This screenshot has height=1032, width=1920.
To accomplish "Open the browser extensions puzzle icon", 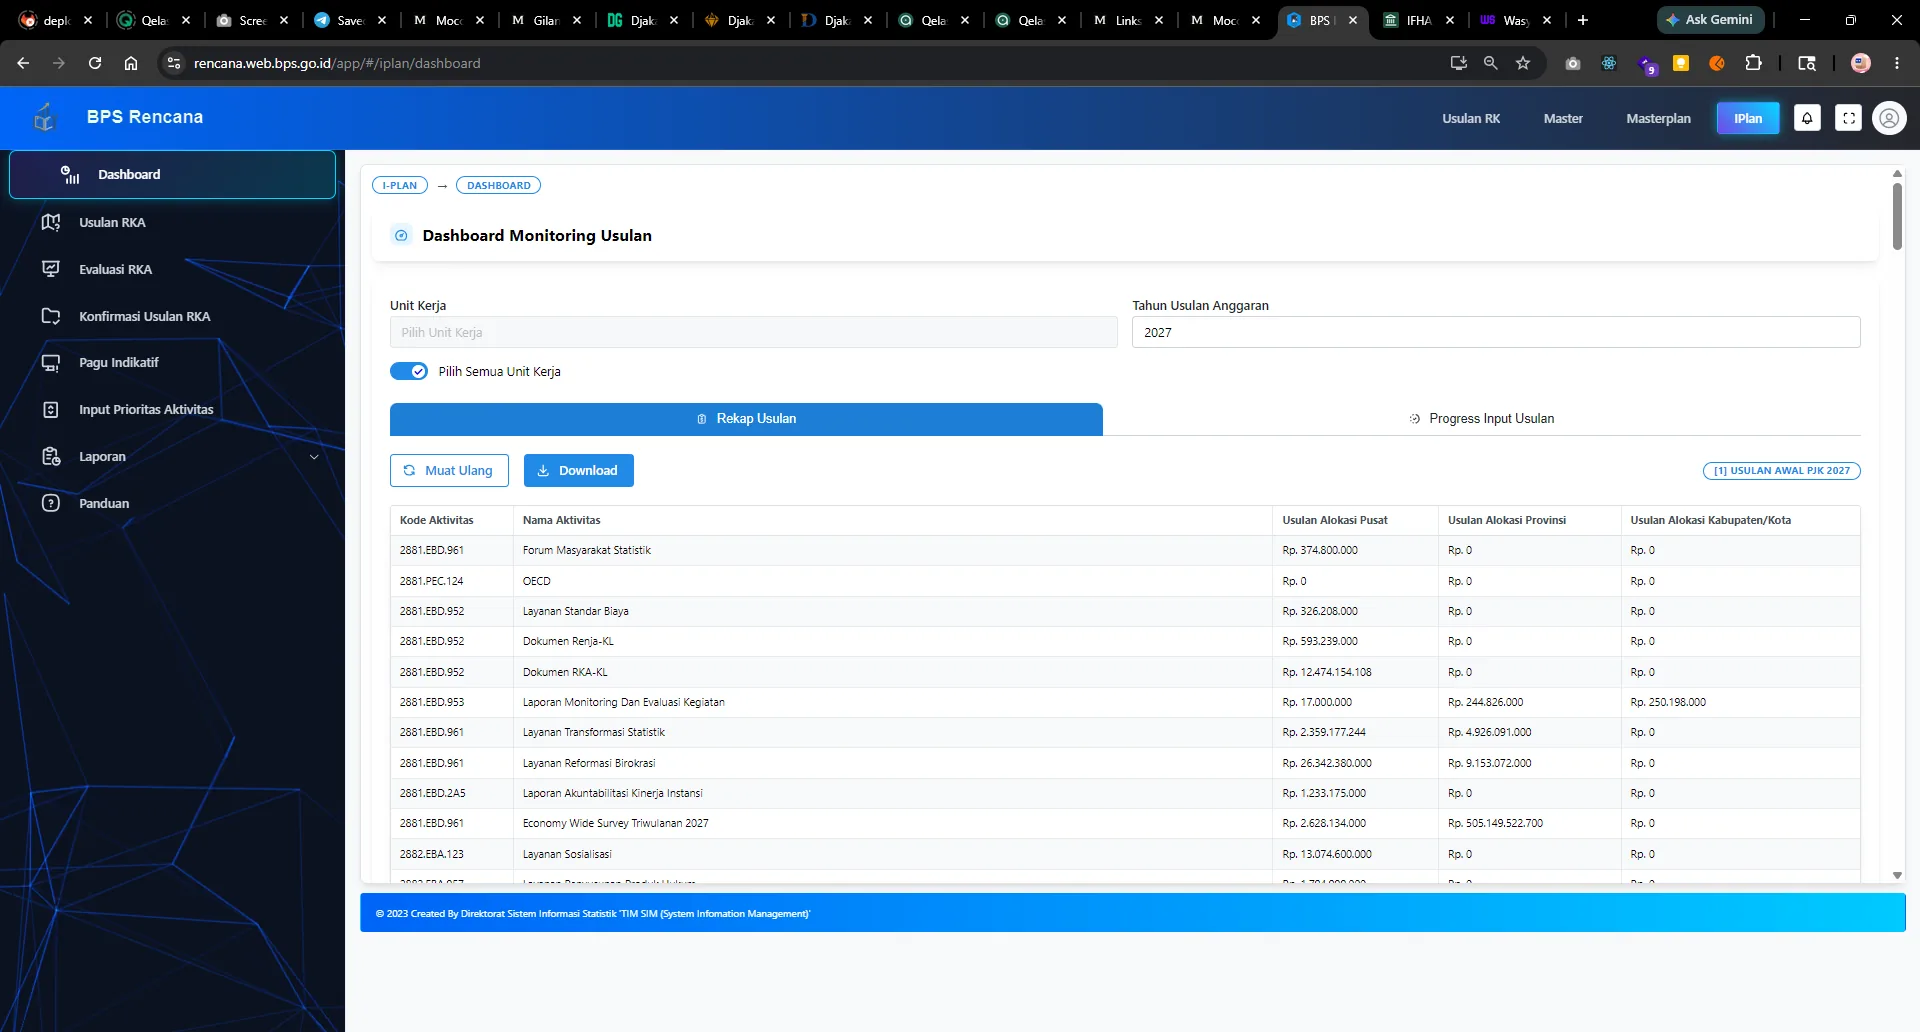I will (1753, 63).
